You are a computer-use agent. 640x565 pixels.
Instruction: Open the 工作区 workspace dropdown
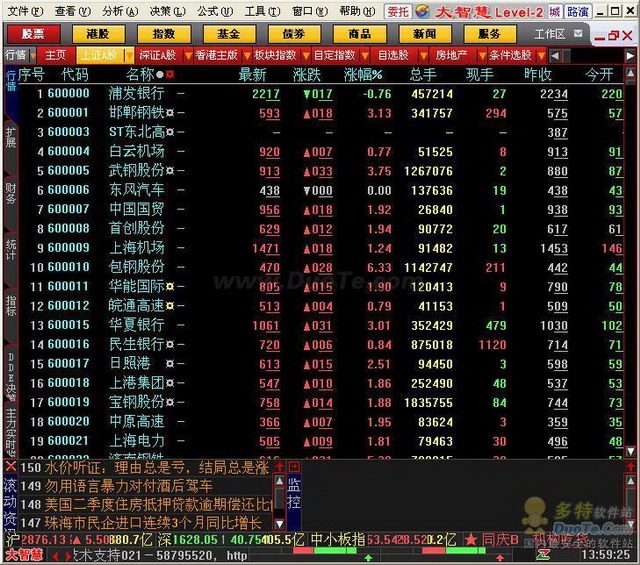(x=578, y=34)
